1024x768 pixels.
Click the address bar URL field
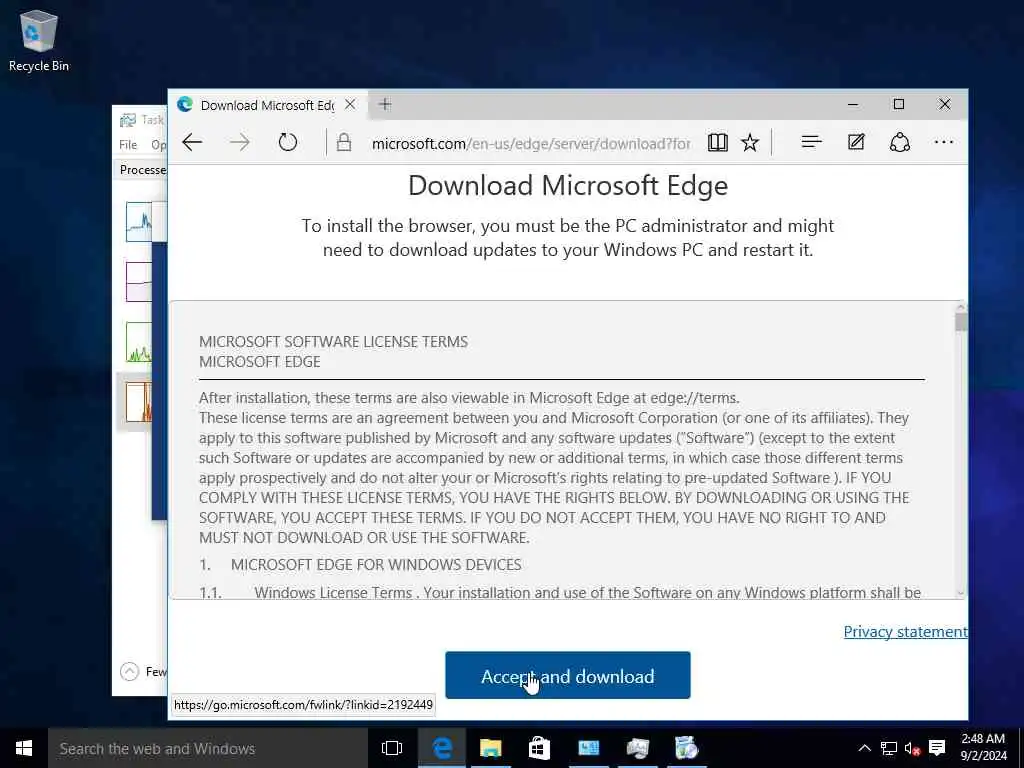pos(530,143)
